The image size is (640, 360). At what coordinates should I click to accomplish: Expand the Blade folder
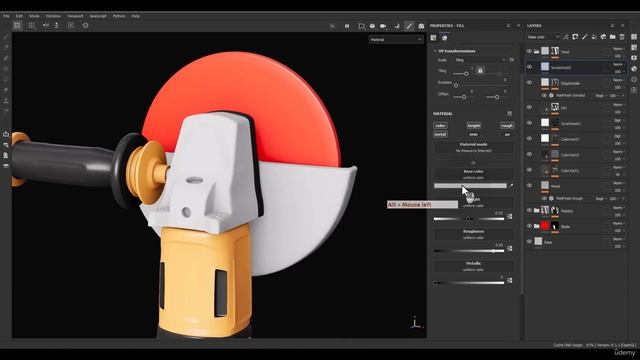coord(537,226)
